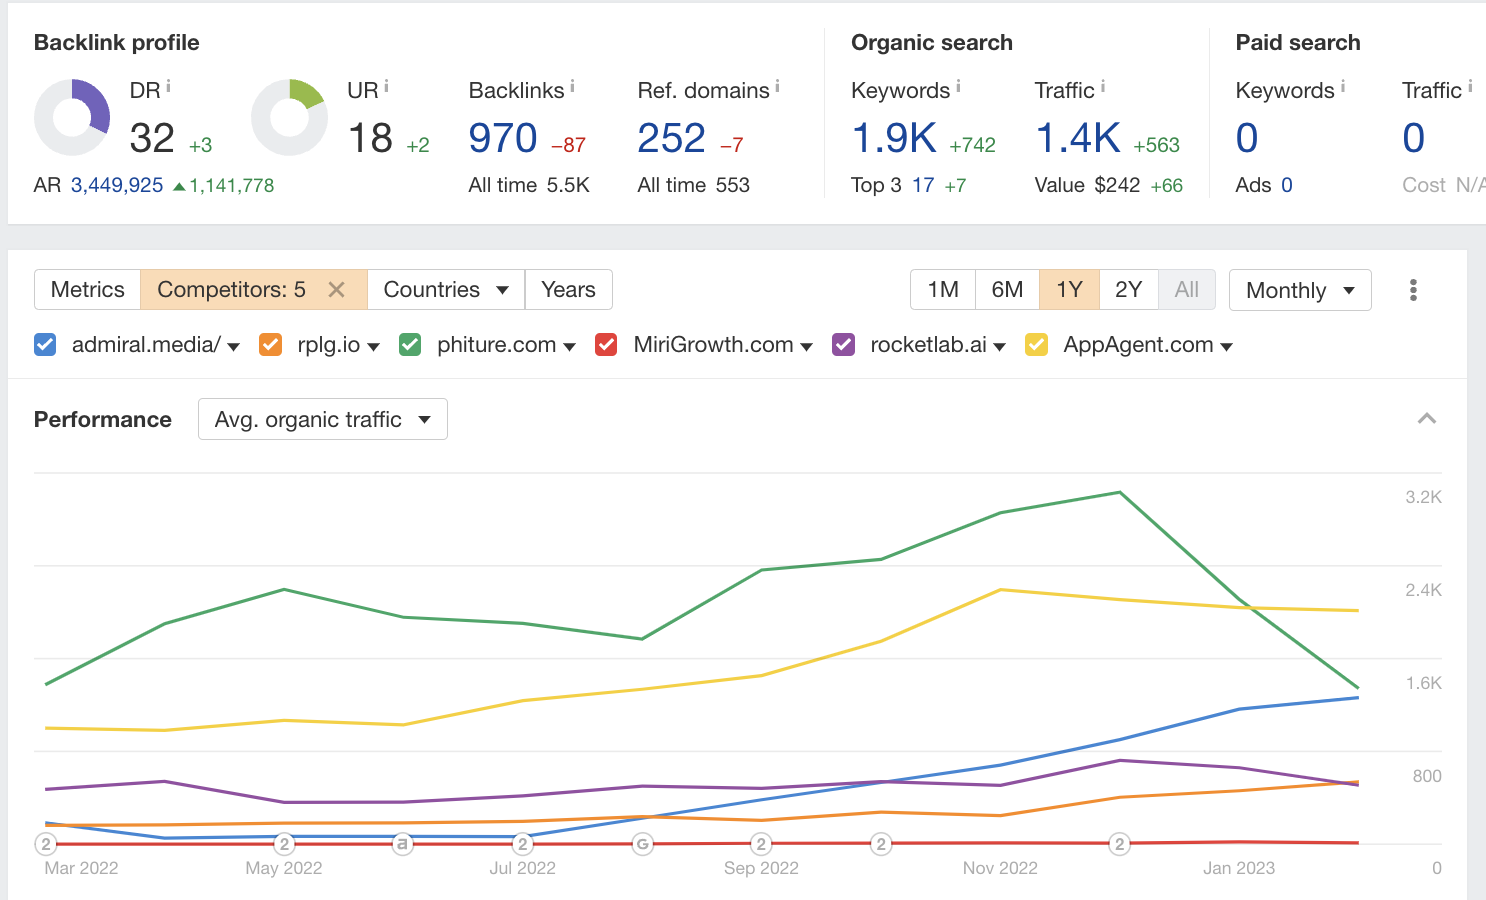Open the Avg. organic traffic metric dropdown
Screen dimensions: 1486x900
click(x=322, y=419)
